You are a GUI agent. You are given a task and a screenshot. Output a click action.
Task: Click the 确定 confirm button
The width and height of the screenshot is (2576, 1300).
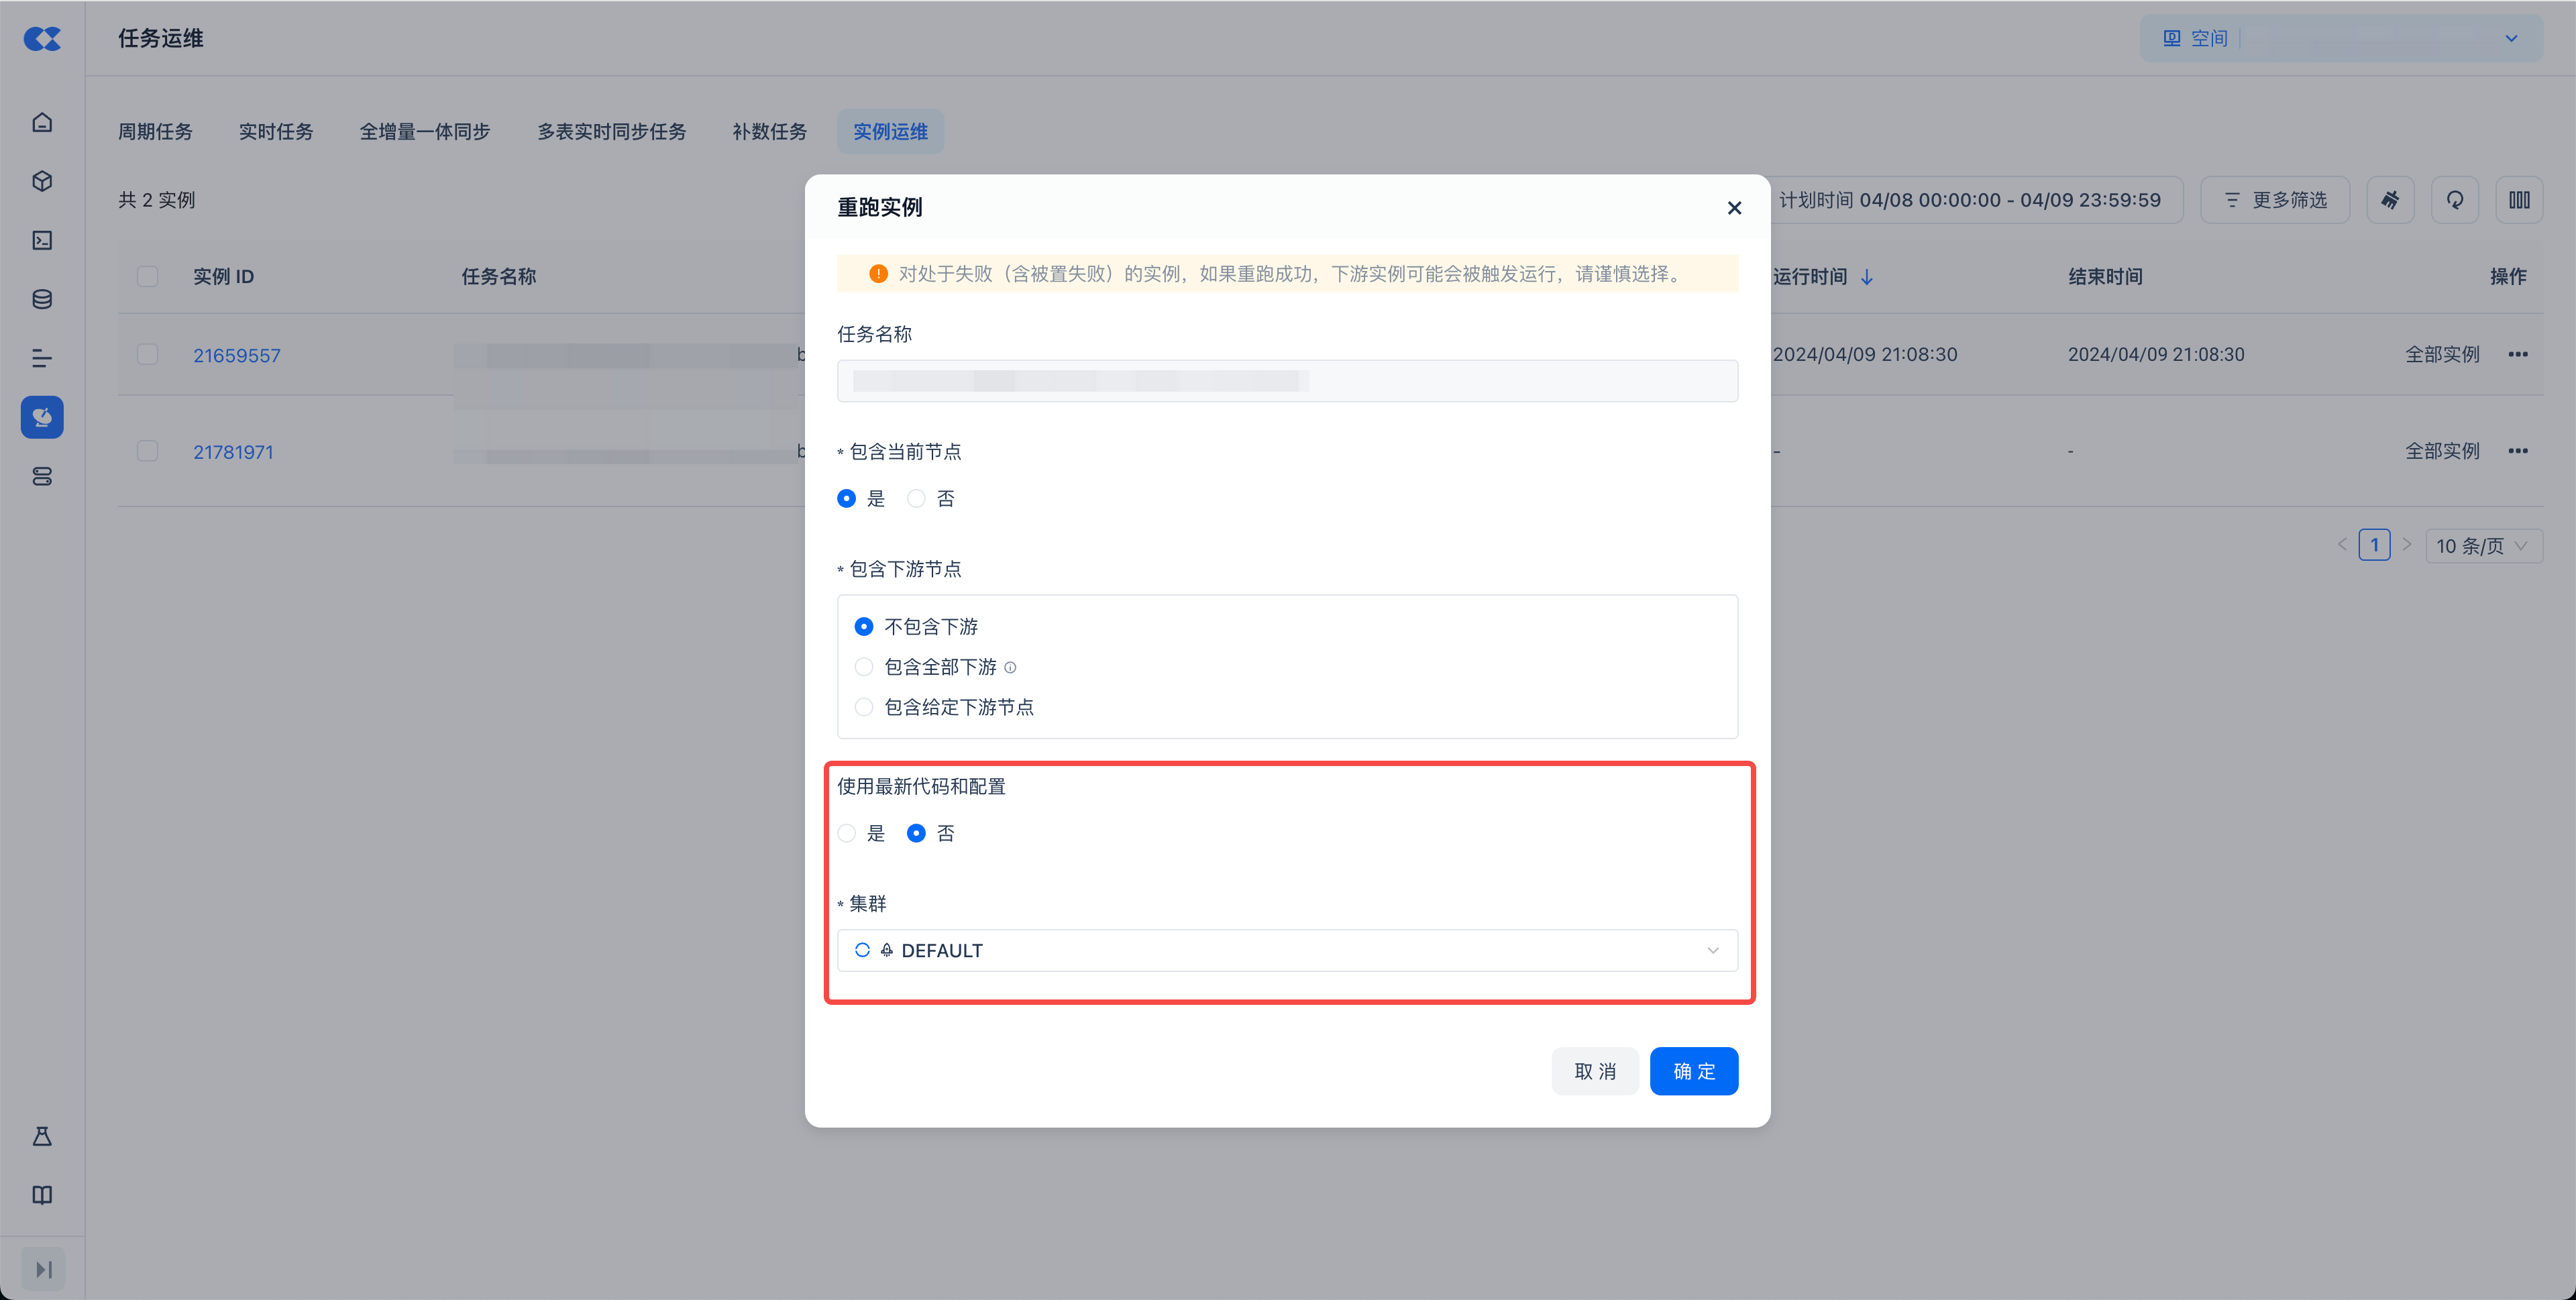pyautogui.click(x=1693, y=1071)
